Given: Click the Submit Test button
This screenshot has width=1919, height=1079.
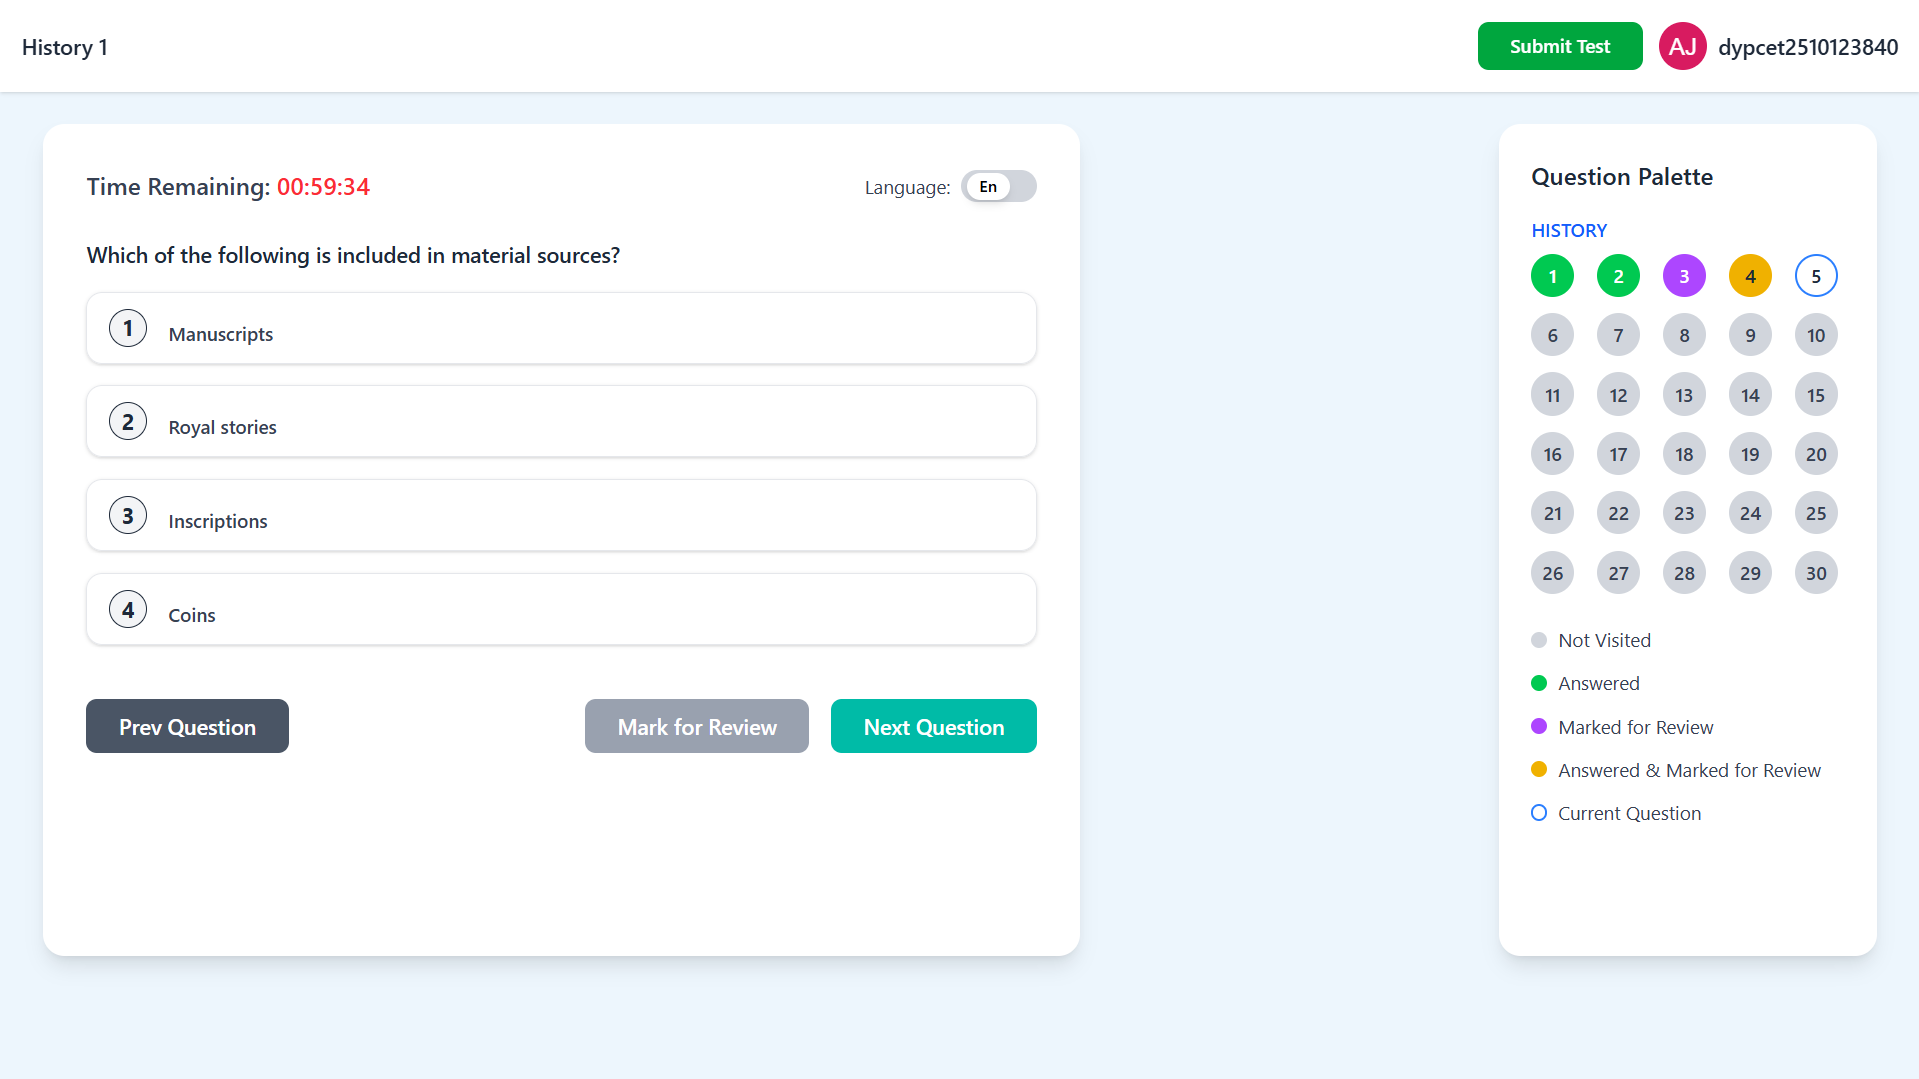Looking at the screenshot, I should (x=1560, y=46).
